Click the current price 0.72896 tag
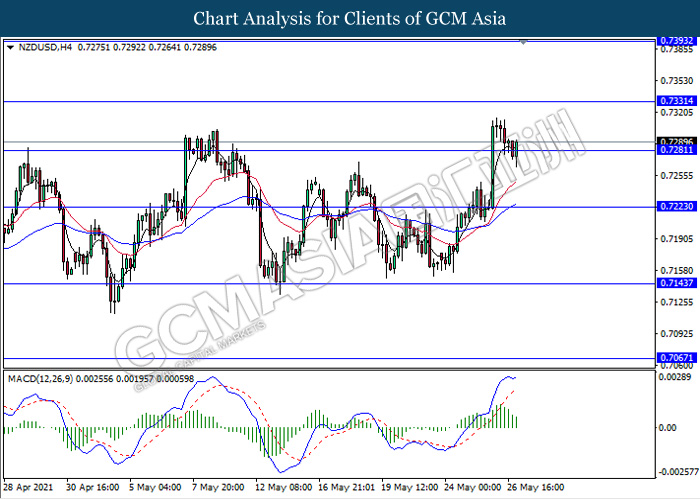The width and height of the screenshot is (700, 500). 677,141
